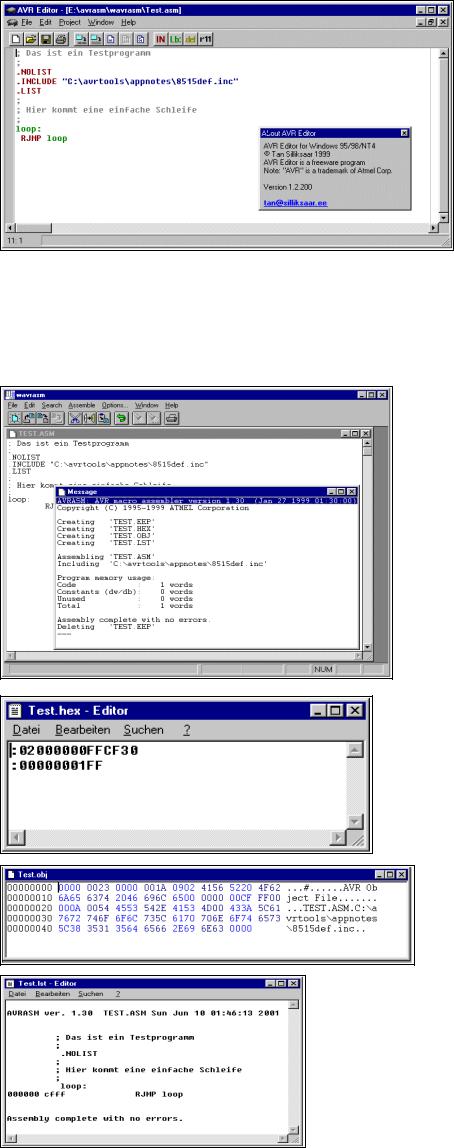Click the New file icon in AVR Editor toolbar
The image size is (454, 1148).
coord(16,39)
